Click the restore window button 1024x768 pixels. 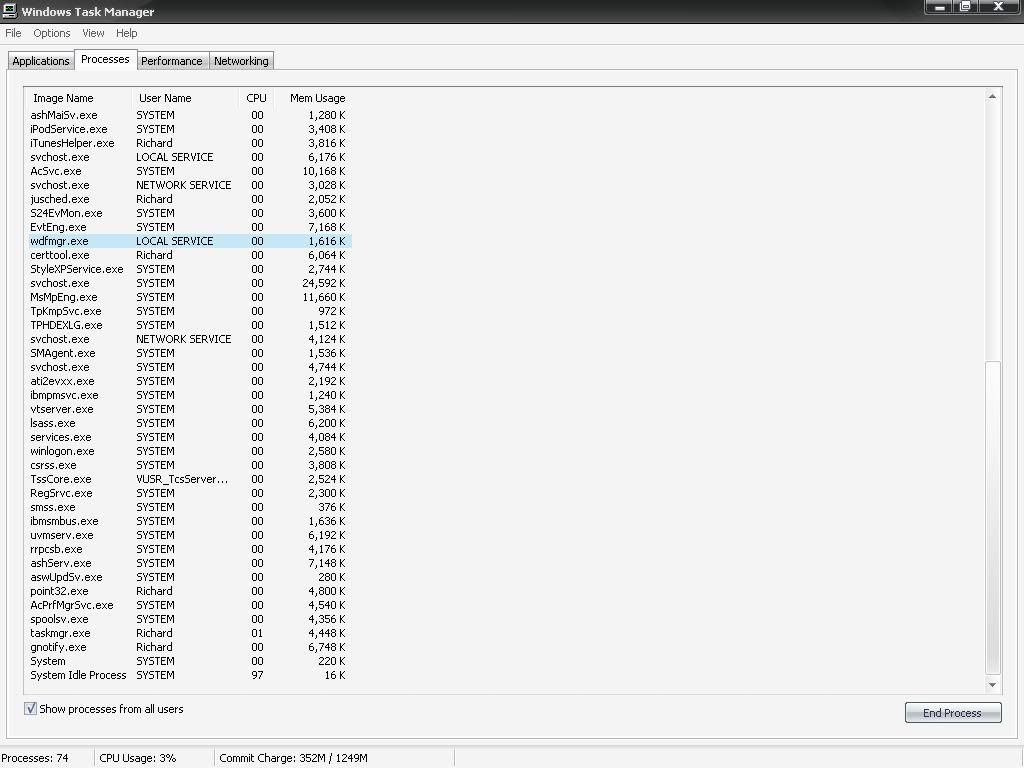click(965, 7)
